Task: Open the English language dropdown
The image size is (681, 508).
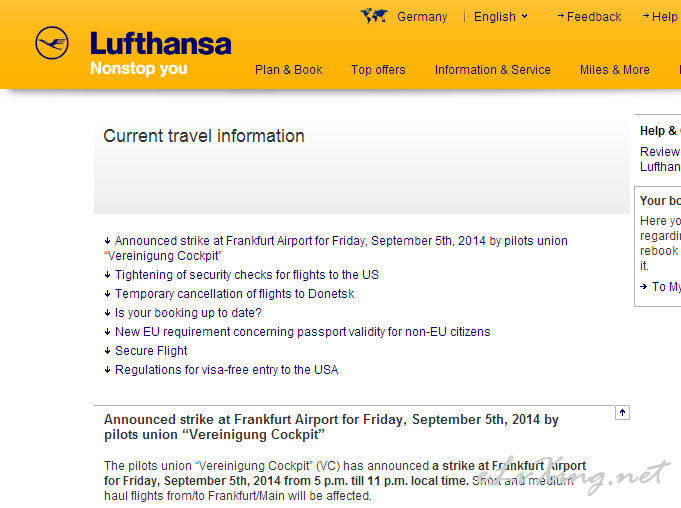Action: (501, 16)
